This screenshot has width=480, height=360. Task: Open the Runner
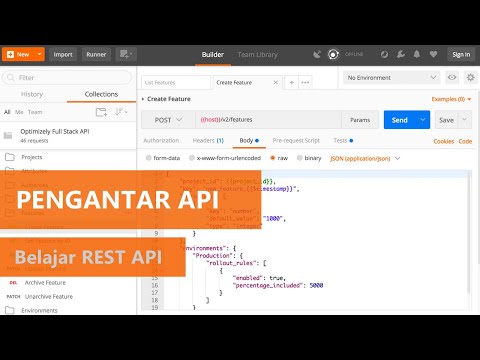[96, 54]
